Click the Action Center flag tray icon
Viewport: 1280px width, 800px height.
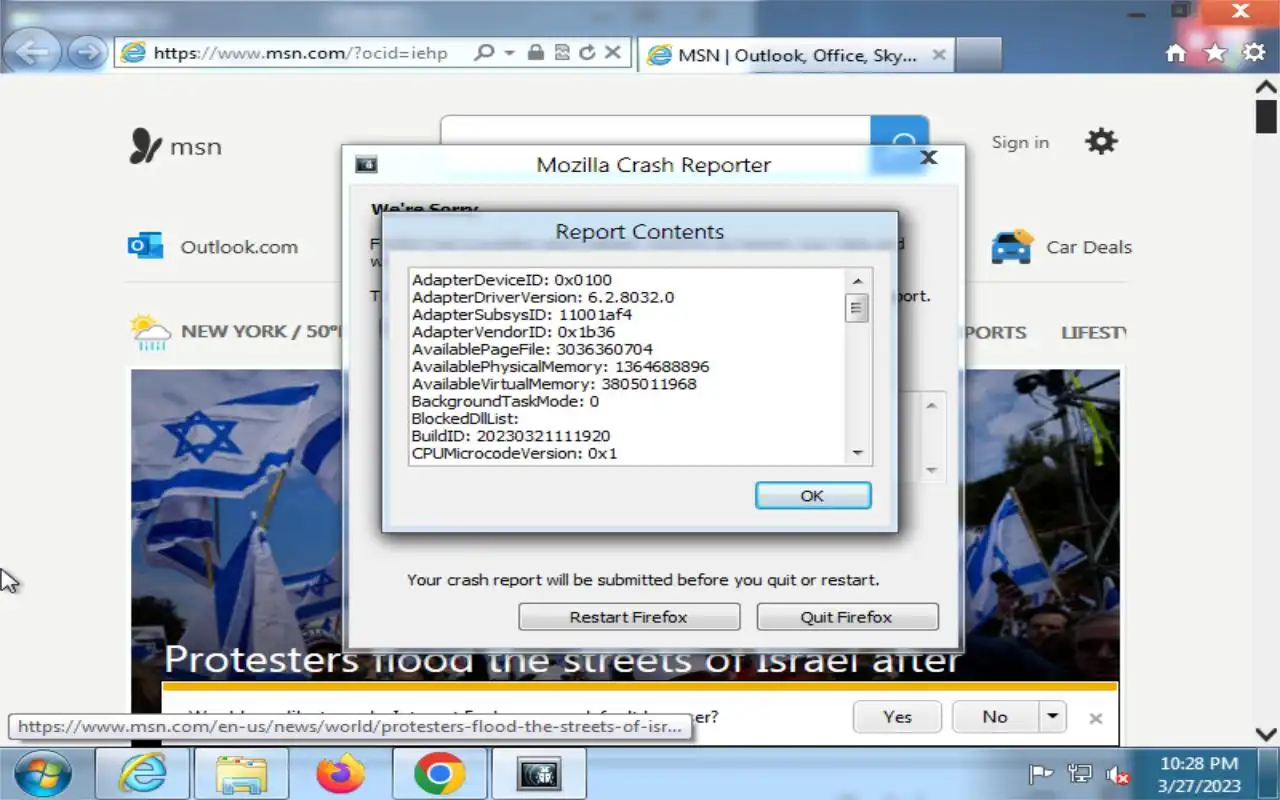point(1041,774)
